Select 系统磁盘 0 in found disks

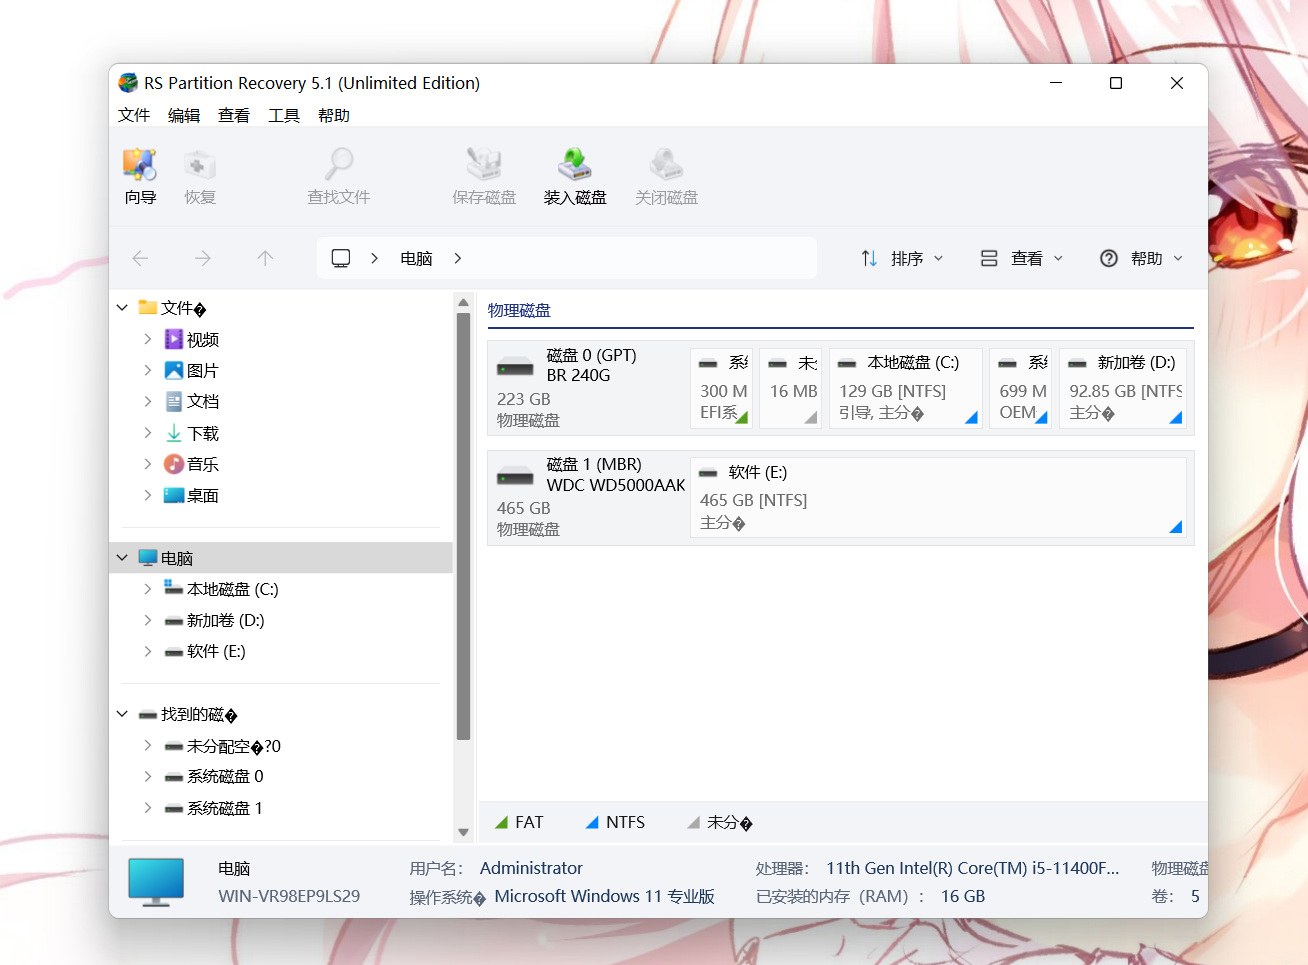click(214, 777)
